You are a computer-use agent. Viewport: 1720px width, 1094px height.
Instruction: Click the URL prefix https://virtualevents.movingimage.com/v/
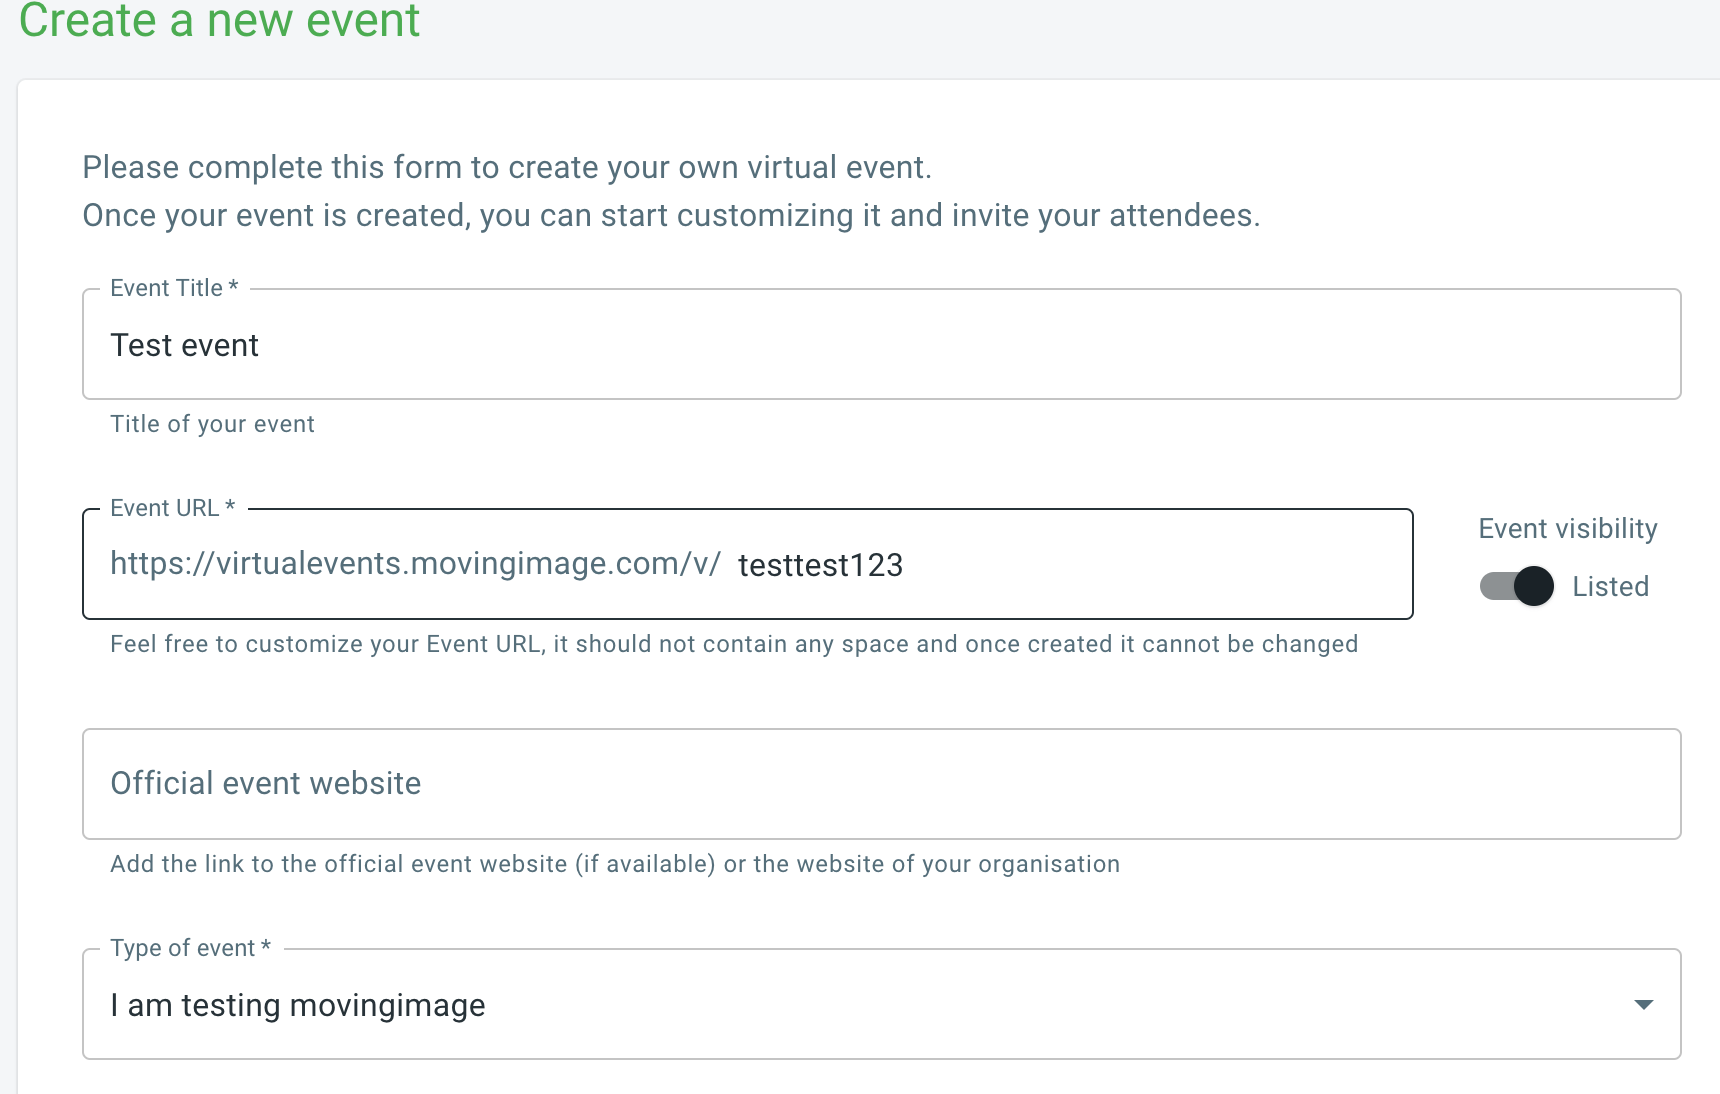[x=415, y=564]
